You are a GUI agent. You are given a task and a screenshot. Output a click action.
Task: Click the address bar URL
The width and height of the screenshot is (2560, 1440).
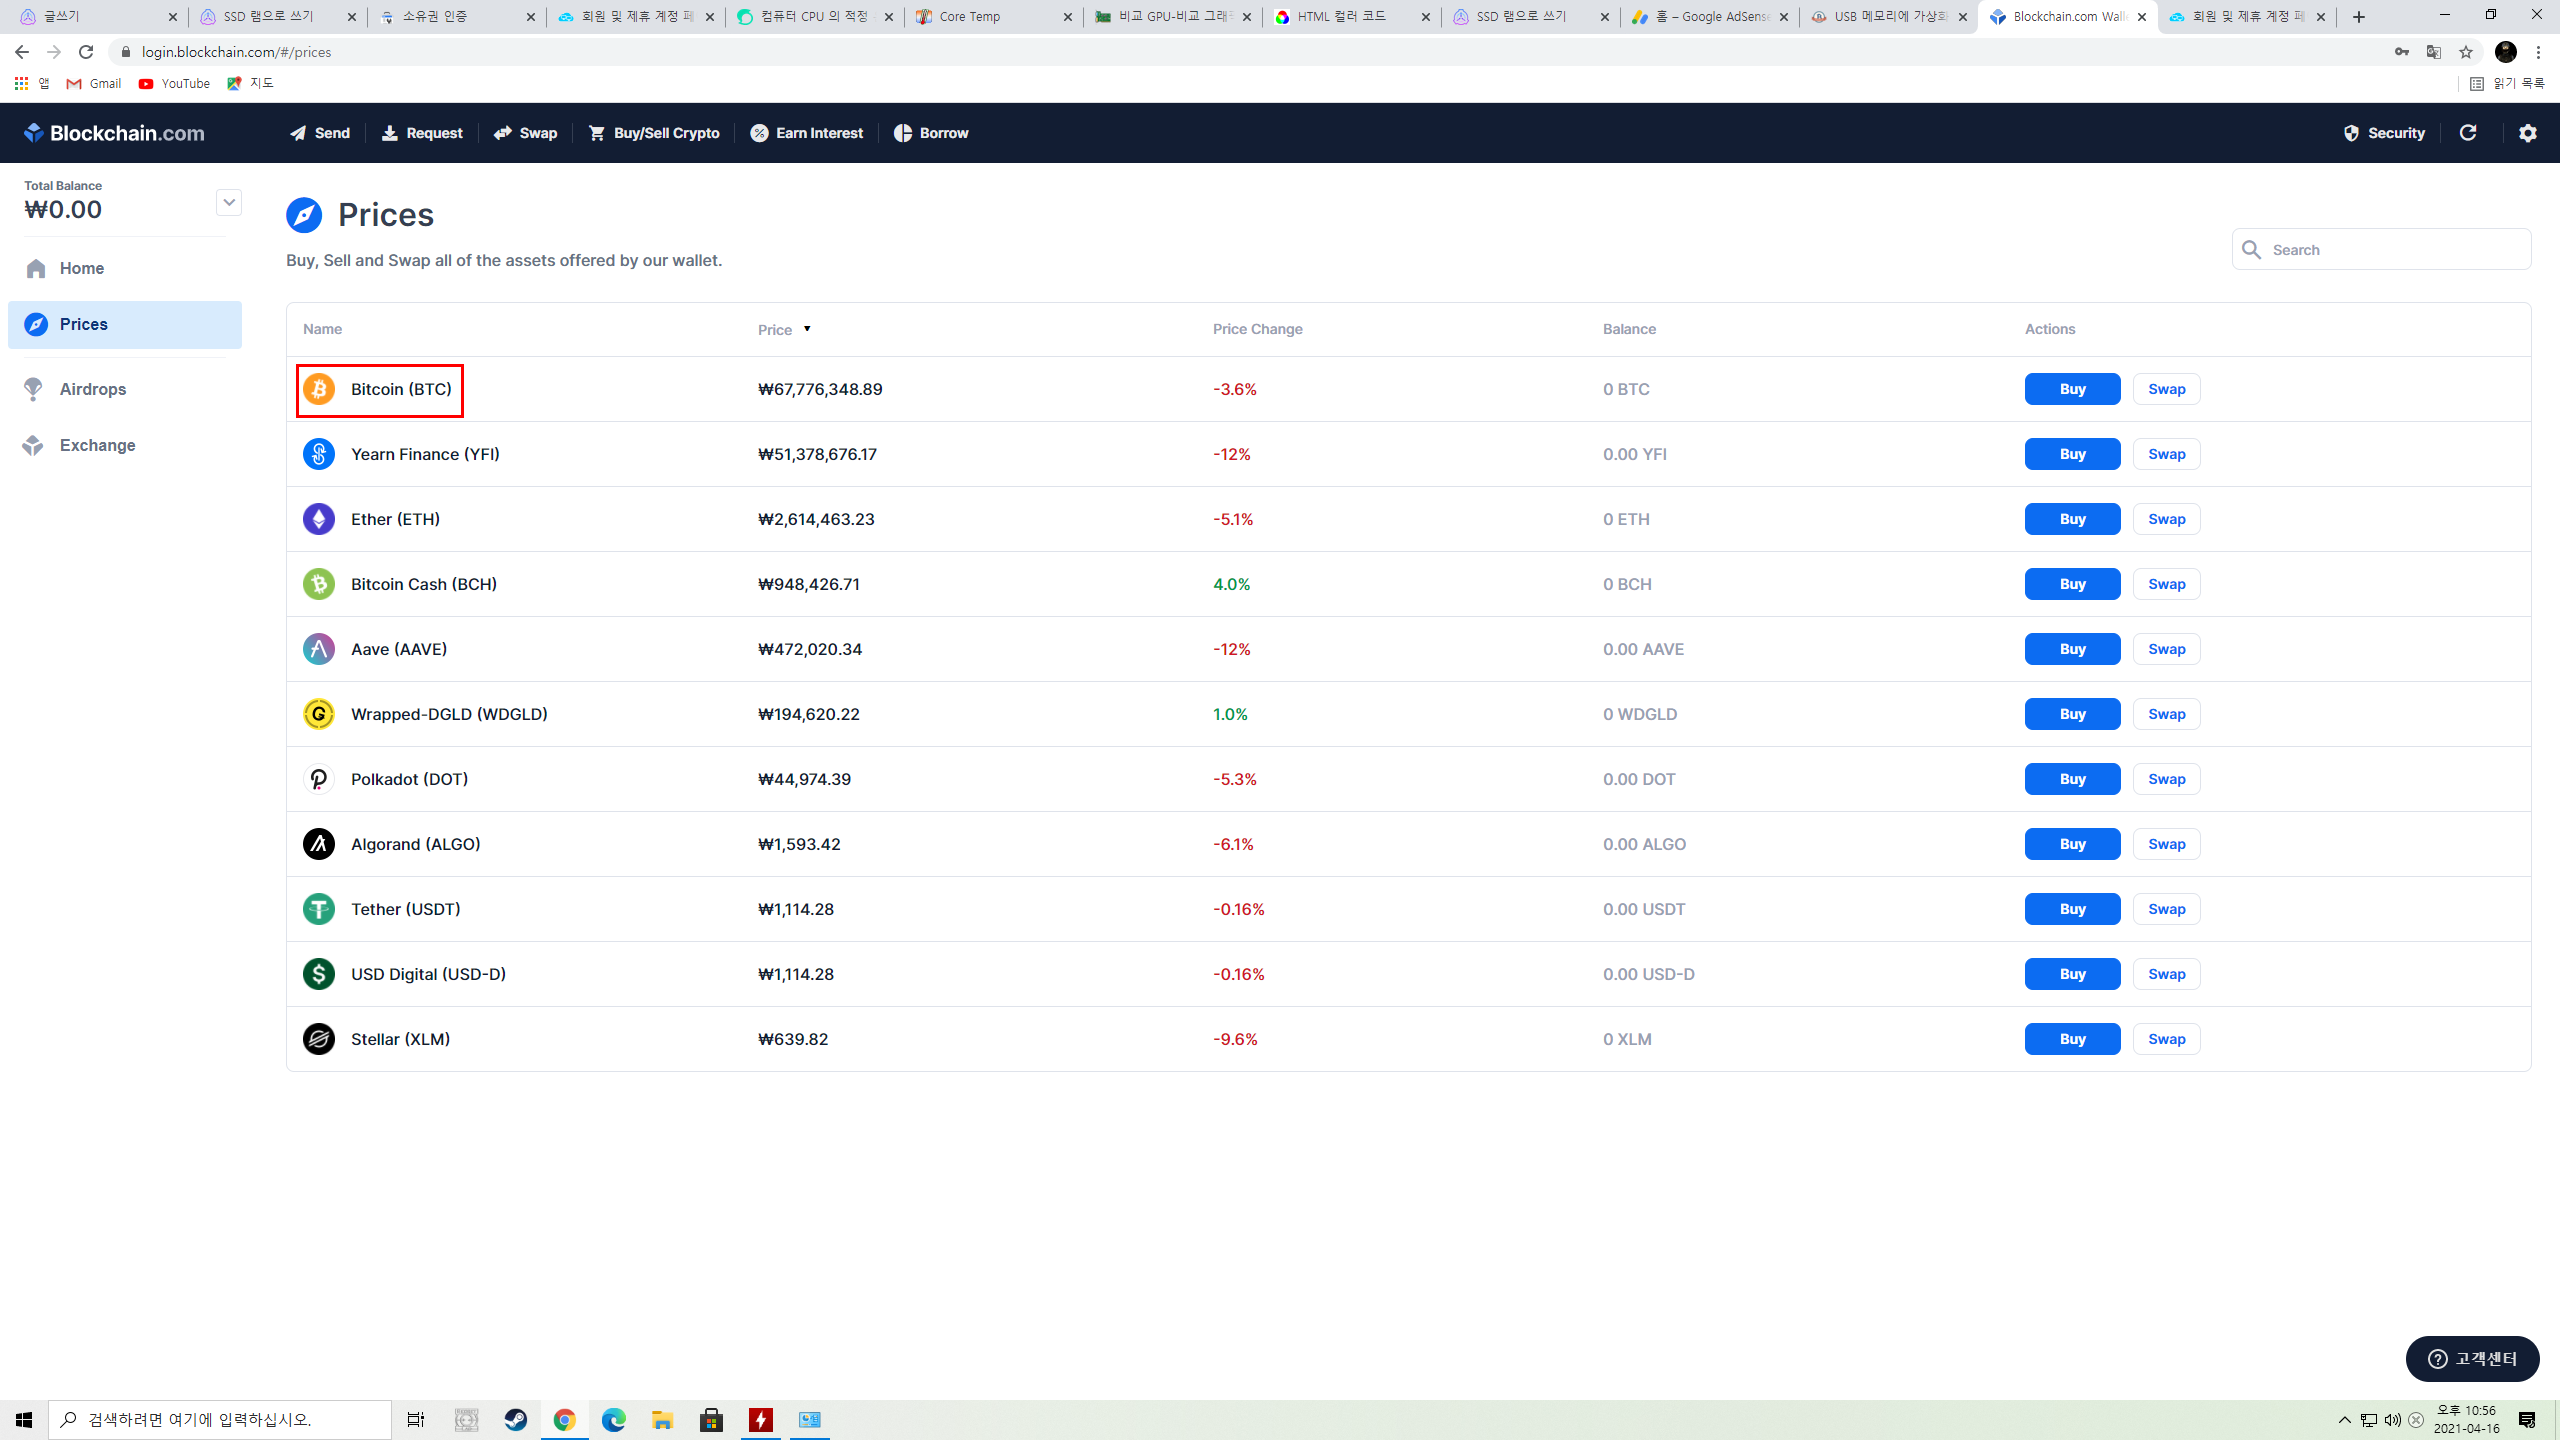[236, 52]
